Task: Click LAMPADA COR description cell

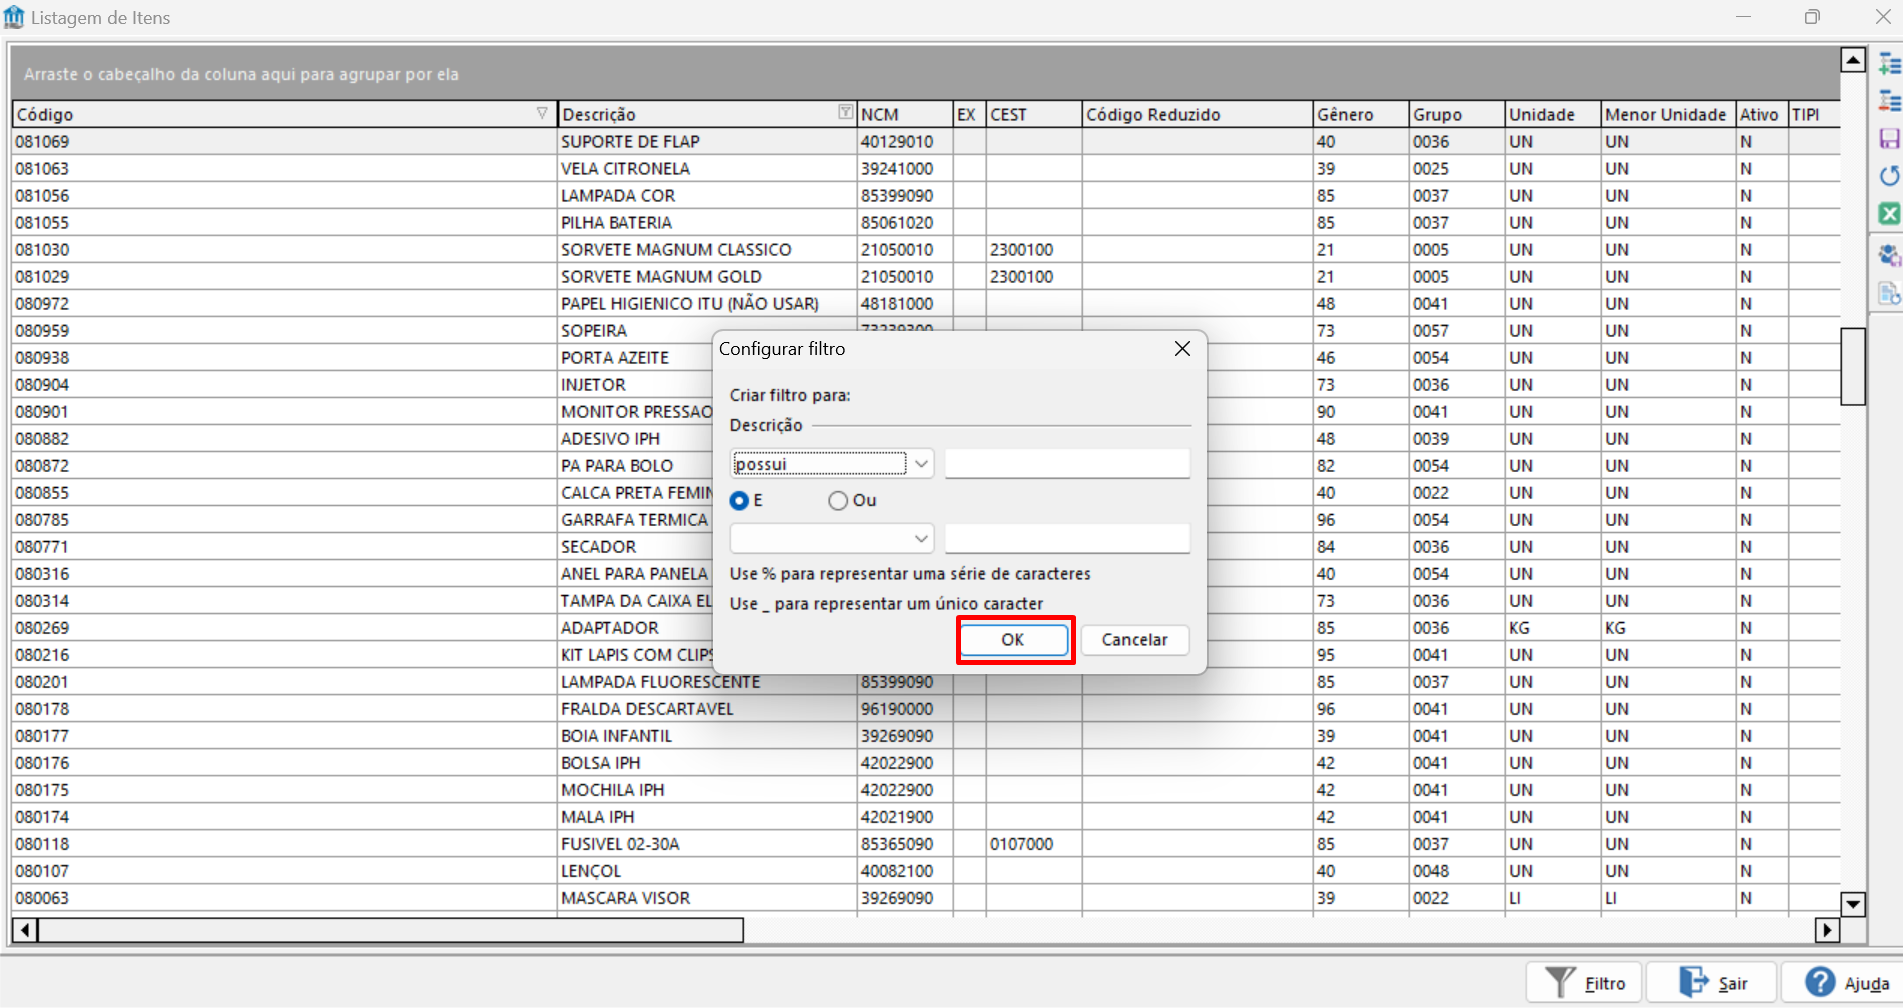Action: click(x=706, y=195)
